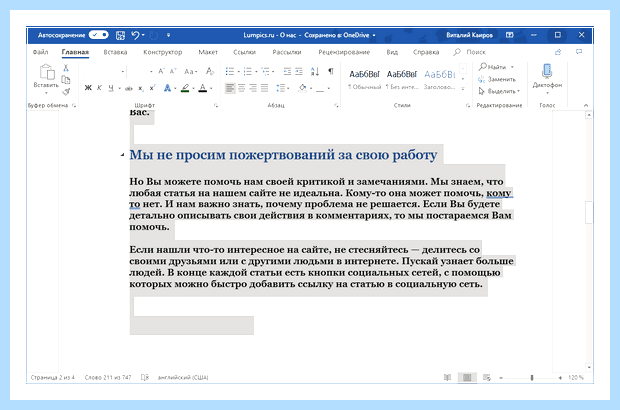Click the sort icon
620x410 pixels.
point(315,72)
